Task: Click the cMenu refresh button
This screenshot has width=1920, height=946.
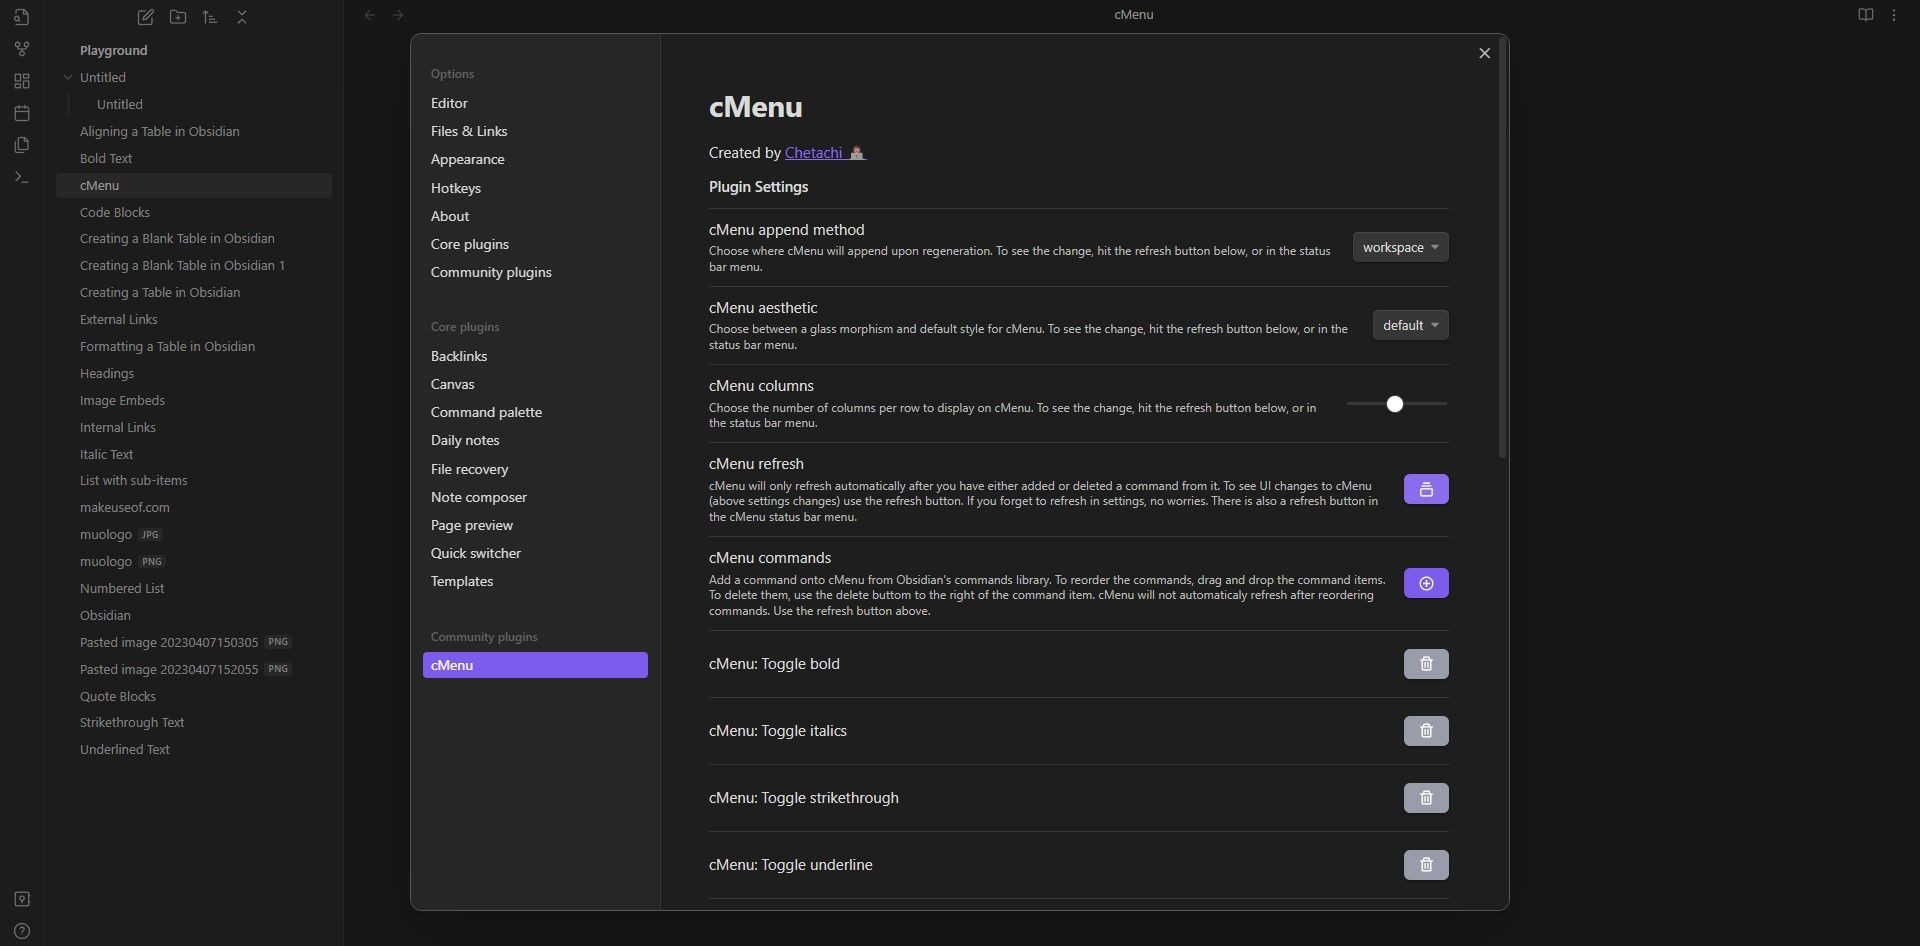Action: [1426, 489]
